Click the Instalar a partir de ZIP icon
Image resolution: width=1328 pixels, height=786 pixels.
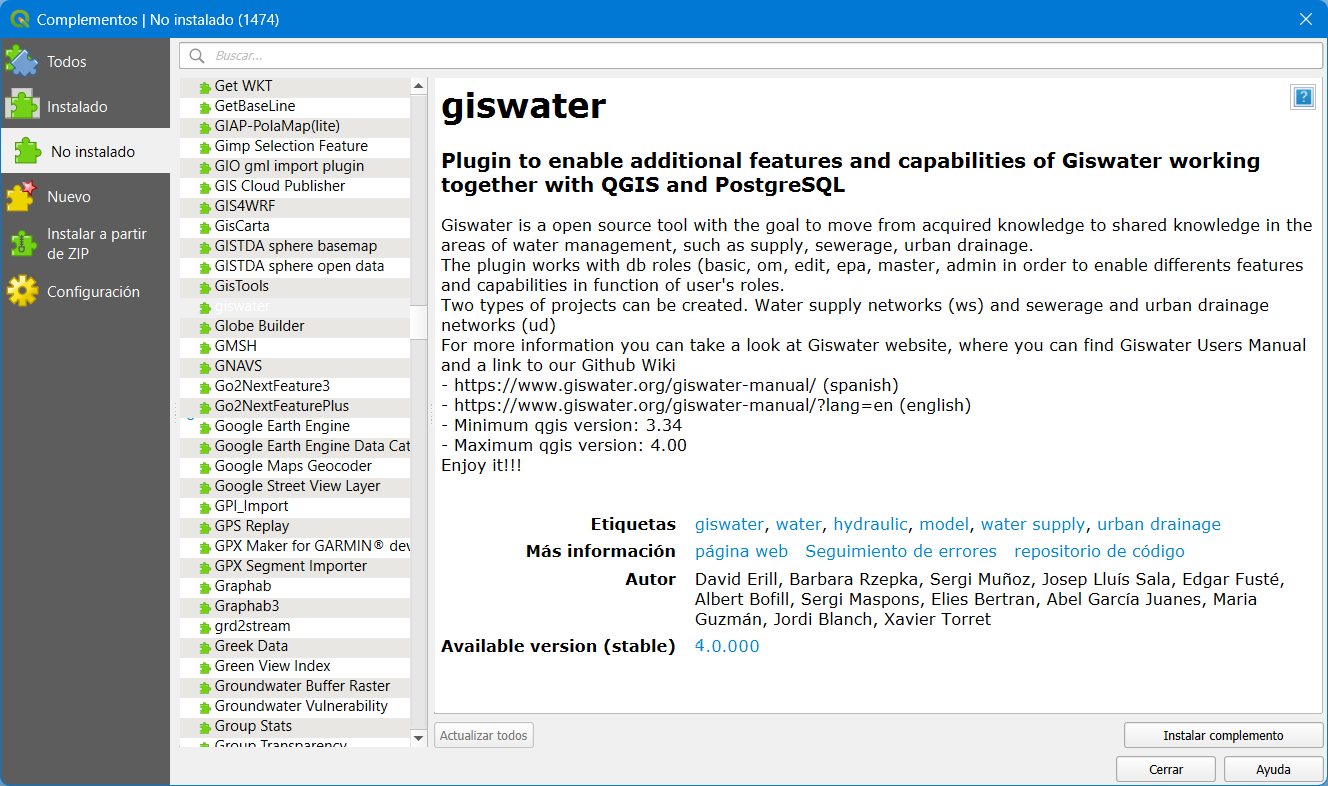click(21, 243)
